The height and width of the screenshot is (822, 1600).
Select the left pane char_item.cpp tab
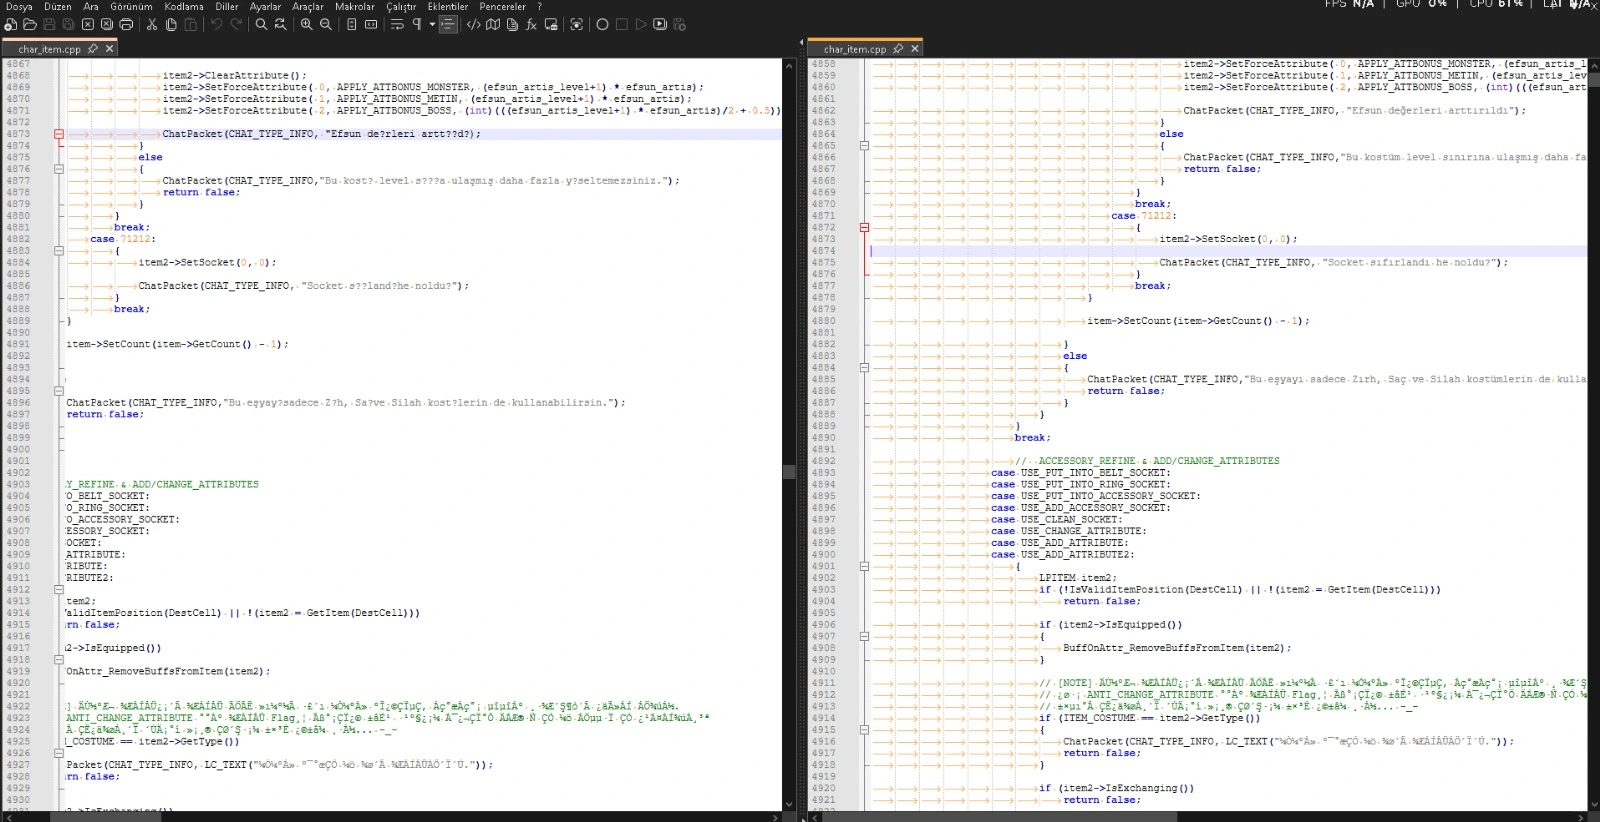[x=49, y=49]
